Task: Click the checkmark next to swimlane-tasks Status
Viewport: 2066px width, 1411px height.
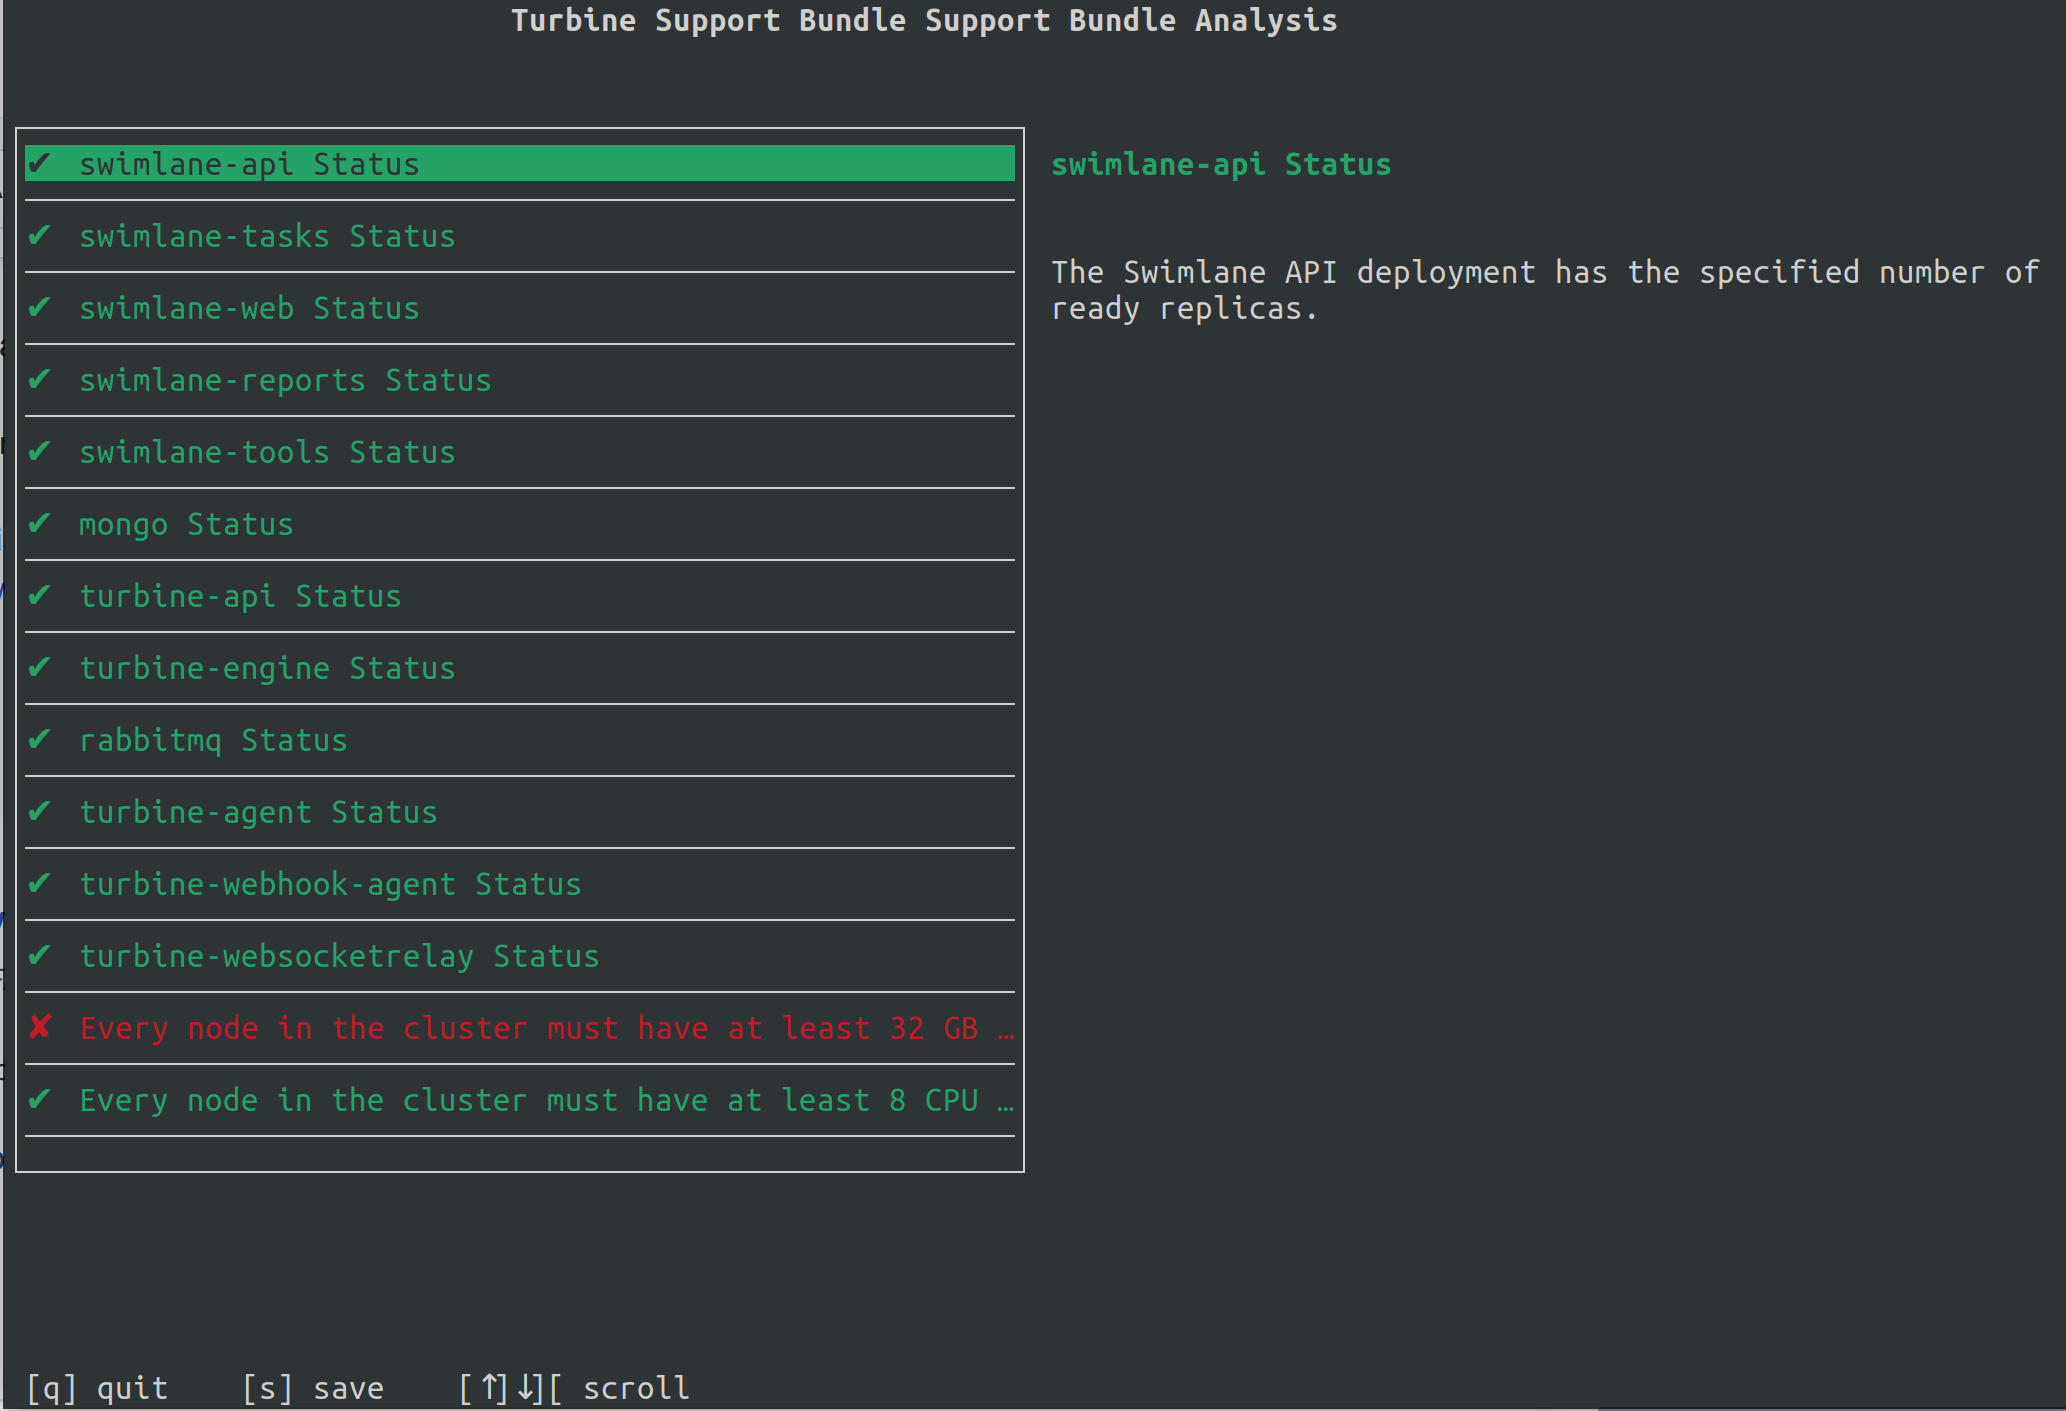Action: click(39, 235)
